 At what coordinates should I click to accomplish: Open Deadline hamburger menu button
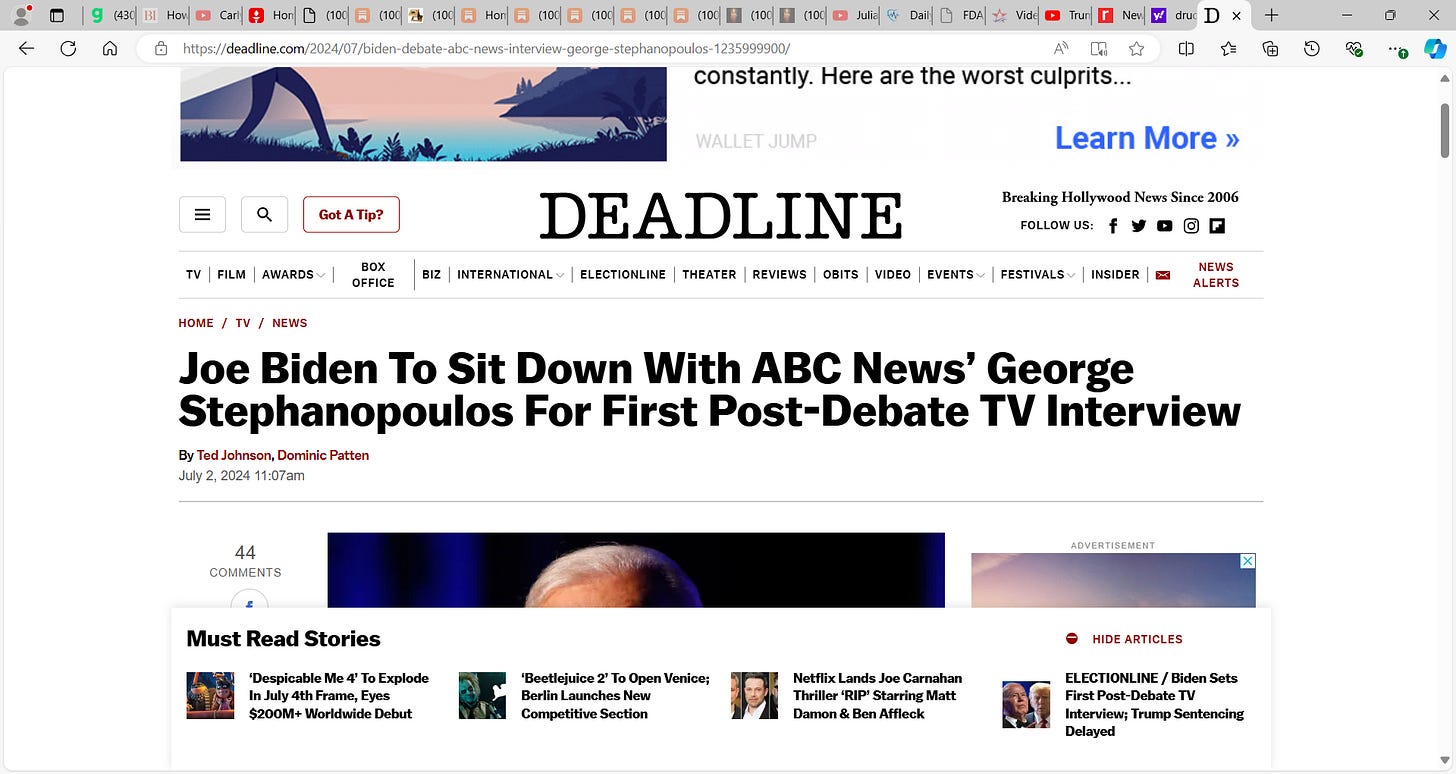click(x=202, y=214)
